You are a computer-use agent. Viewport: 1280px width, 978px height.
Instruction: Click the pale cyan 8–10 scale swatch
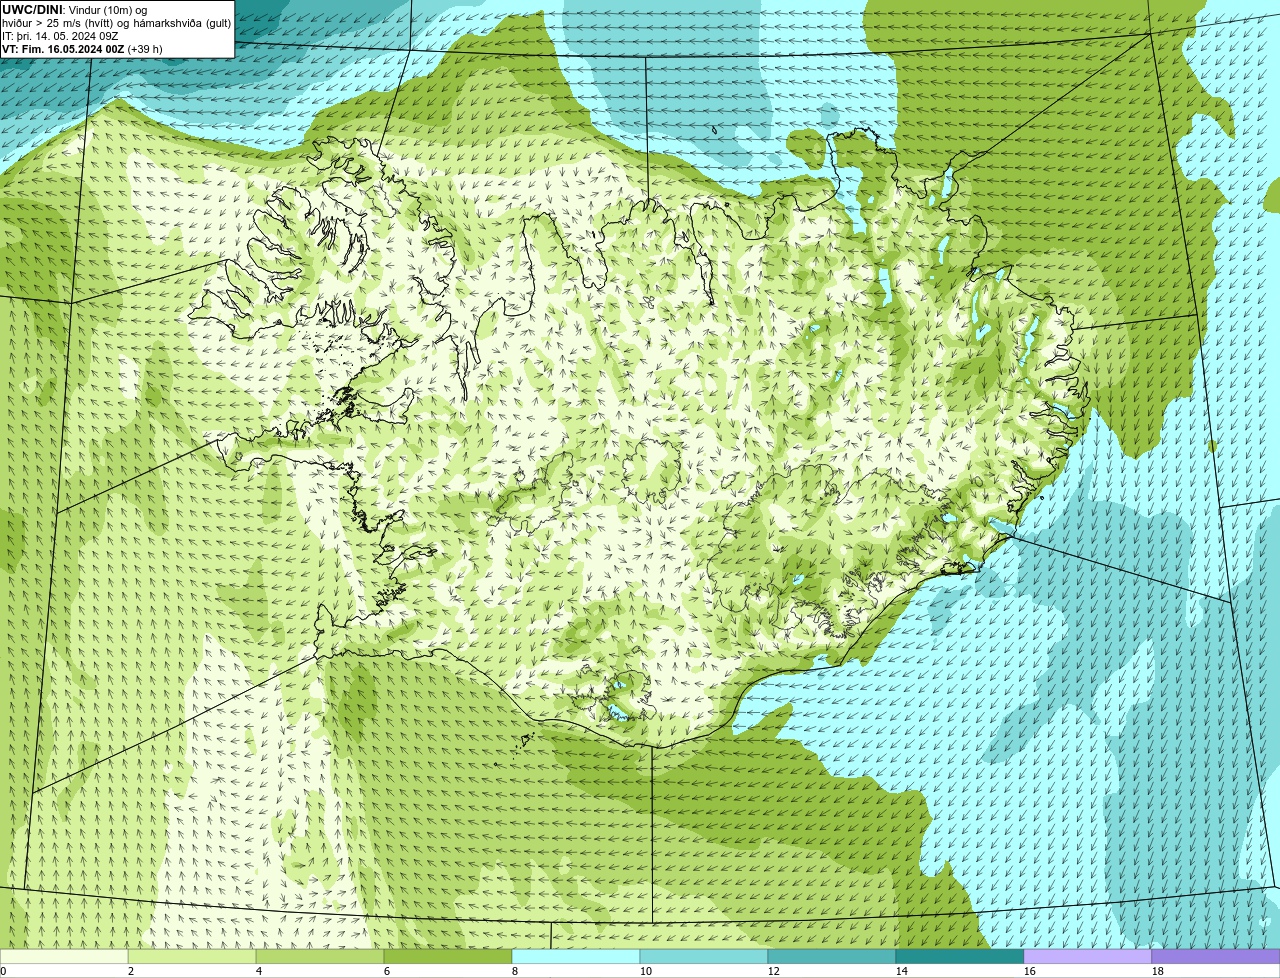(576, 957)
